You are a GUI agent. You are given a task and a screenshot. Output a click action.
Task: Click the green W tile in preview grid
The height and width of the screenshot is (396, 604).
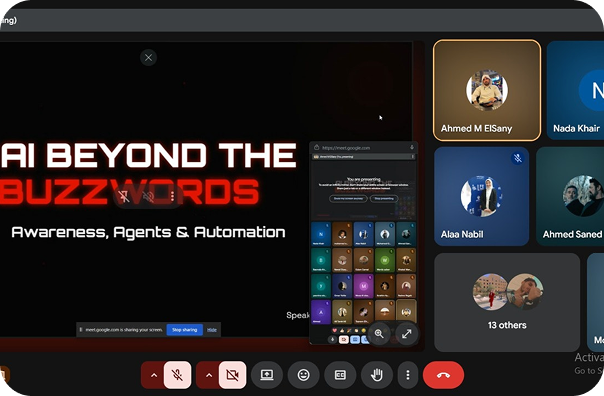pyautogui.click(x=384, y=260)
